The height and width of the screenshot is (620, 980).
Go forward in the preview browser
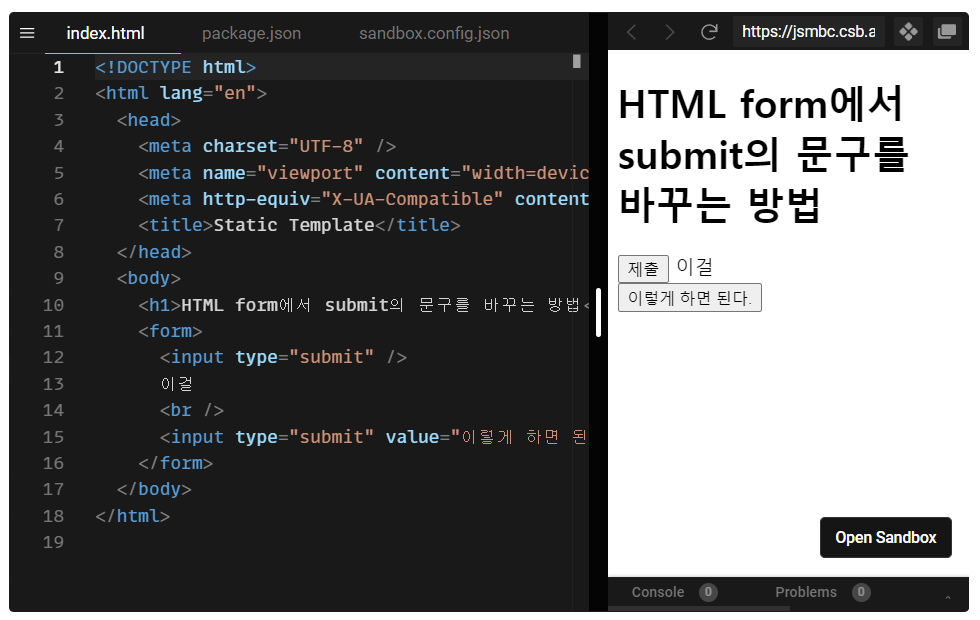pos(669,32)
